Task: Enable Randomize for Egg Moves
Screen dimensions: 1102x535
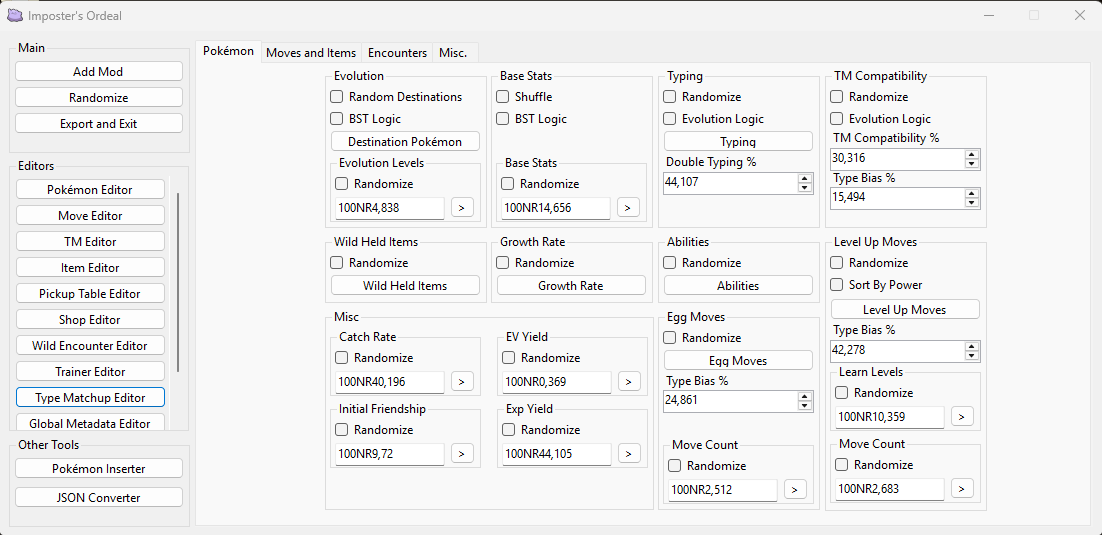Action: click(670, 337)
